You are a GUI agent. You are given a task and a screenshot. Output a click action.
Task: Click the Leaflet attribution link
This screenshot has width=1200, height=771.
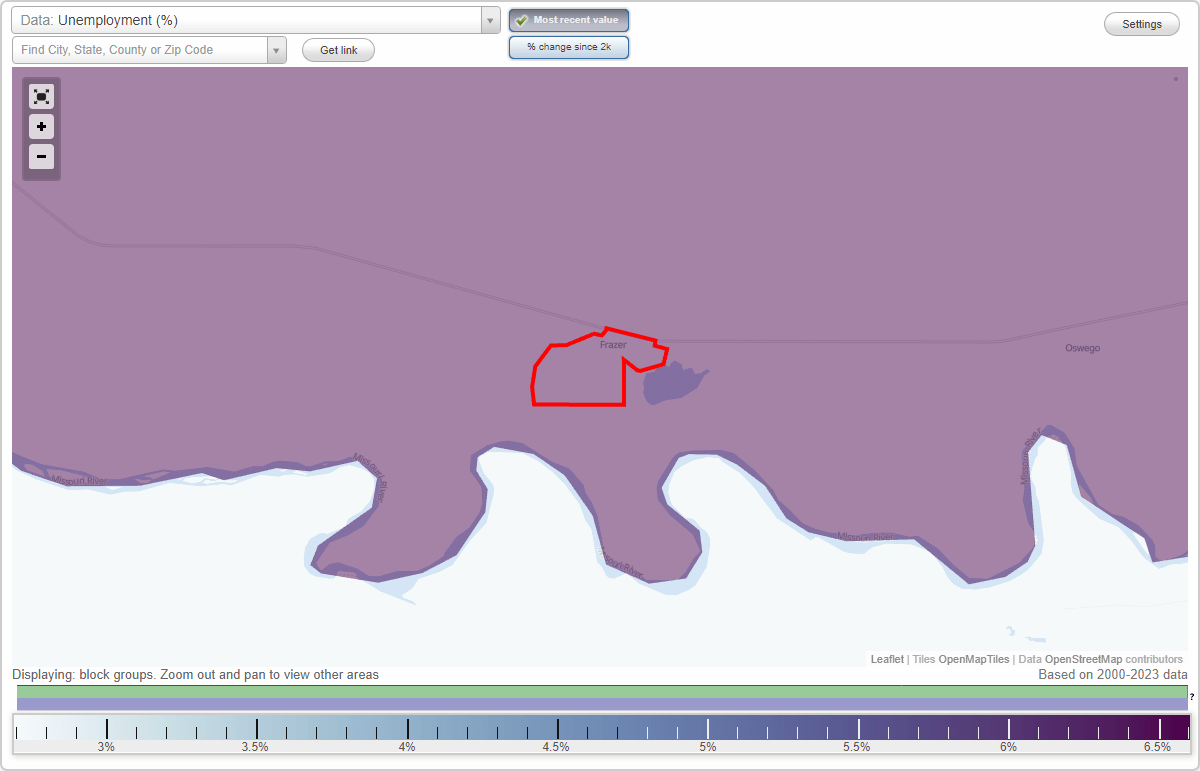pos(887,659)
